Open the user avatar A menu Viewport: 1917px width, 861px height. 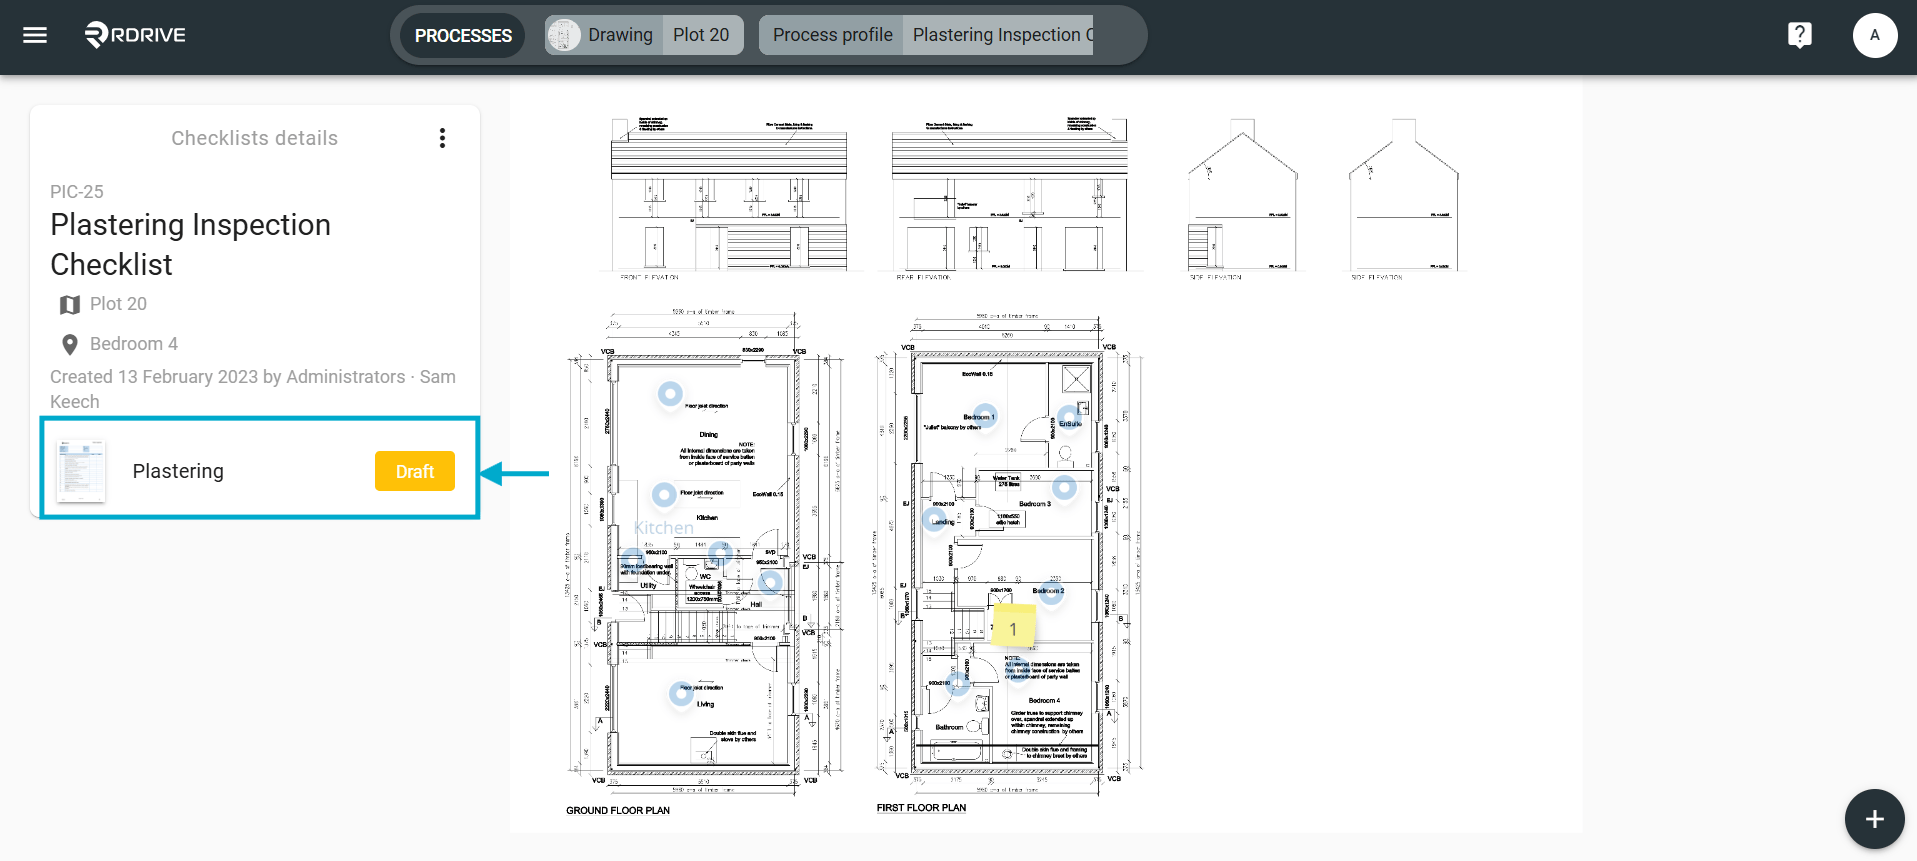click(x=1874, y=35)
